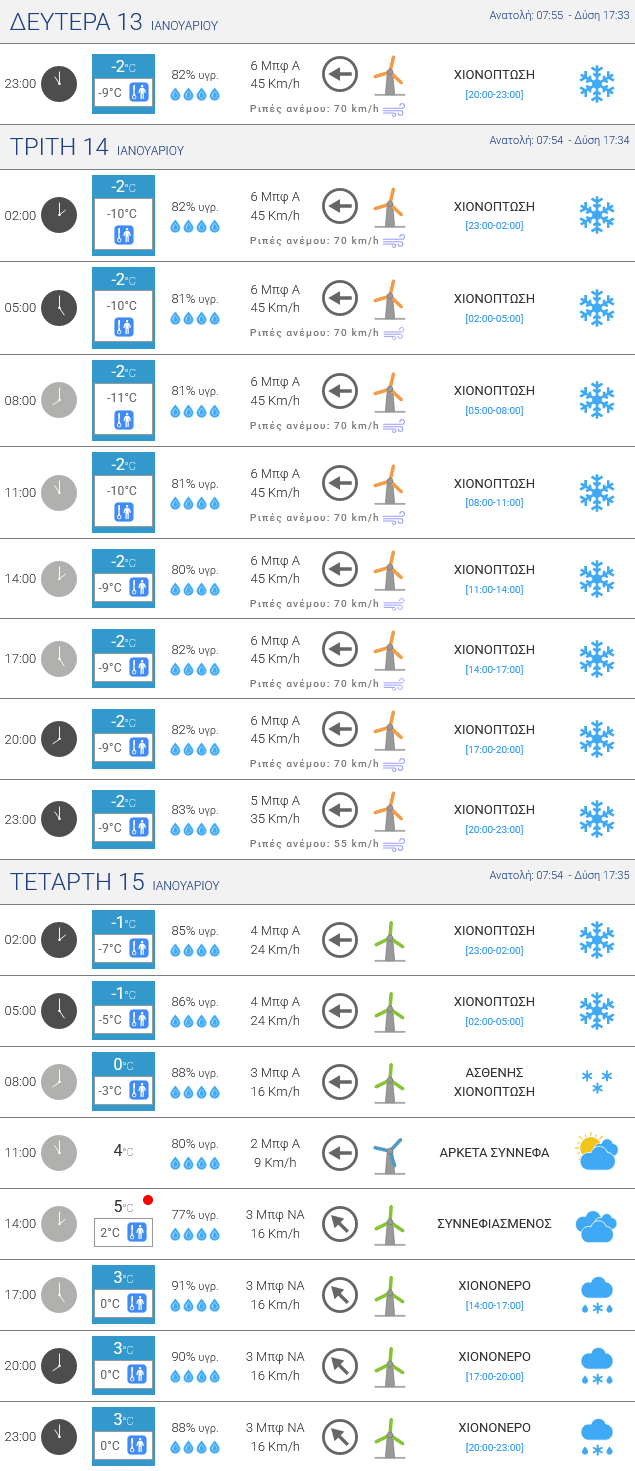
Task: Click the snowflake icon in Monday's 23:00 row
Action: click(x=597, y=84)
